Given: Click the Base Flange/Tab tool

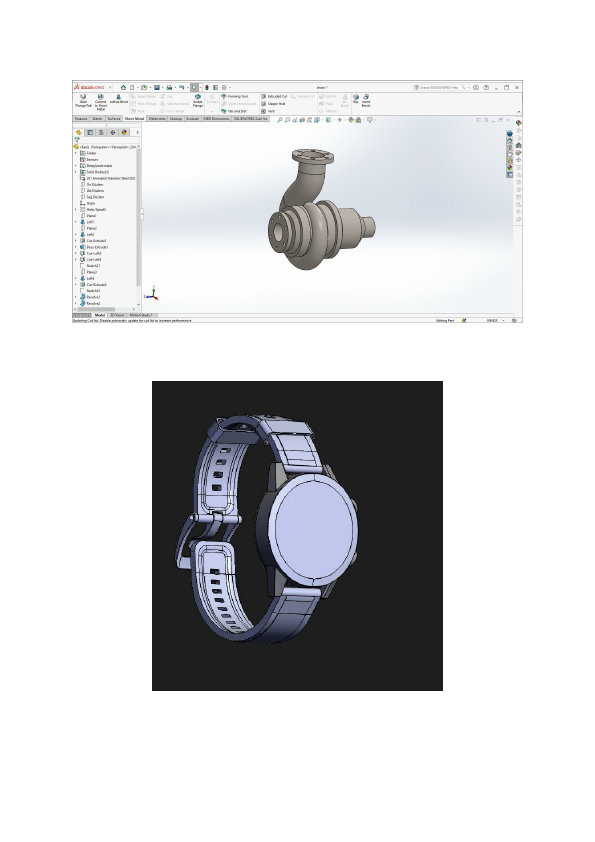Looking at the screenshot, I should pyautogui.click(x=83, y=101).
